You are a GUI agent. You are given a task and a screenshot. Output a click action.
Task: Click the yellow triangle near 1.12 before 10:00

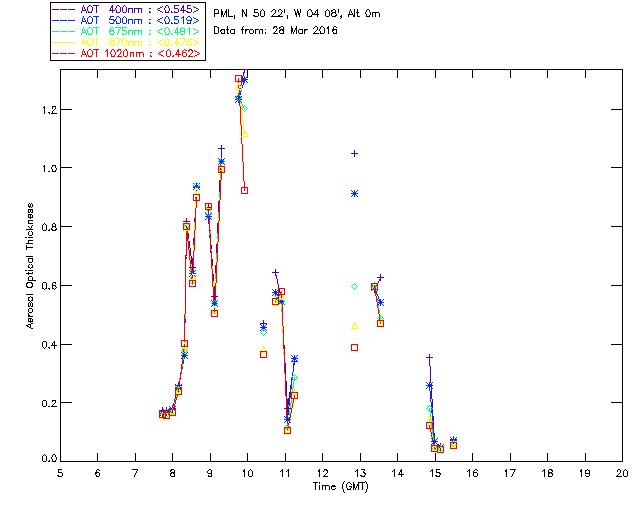(244, 133)
